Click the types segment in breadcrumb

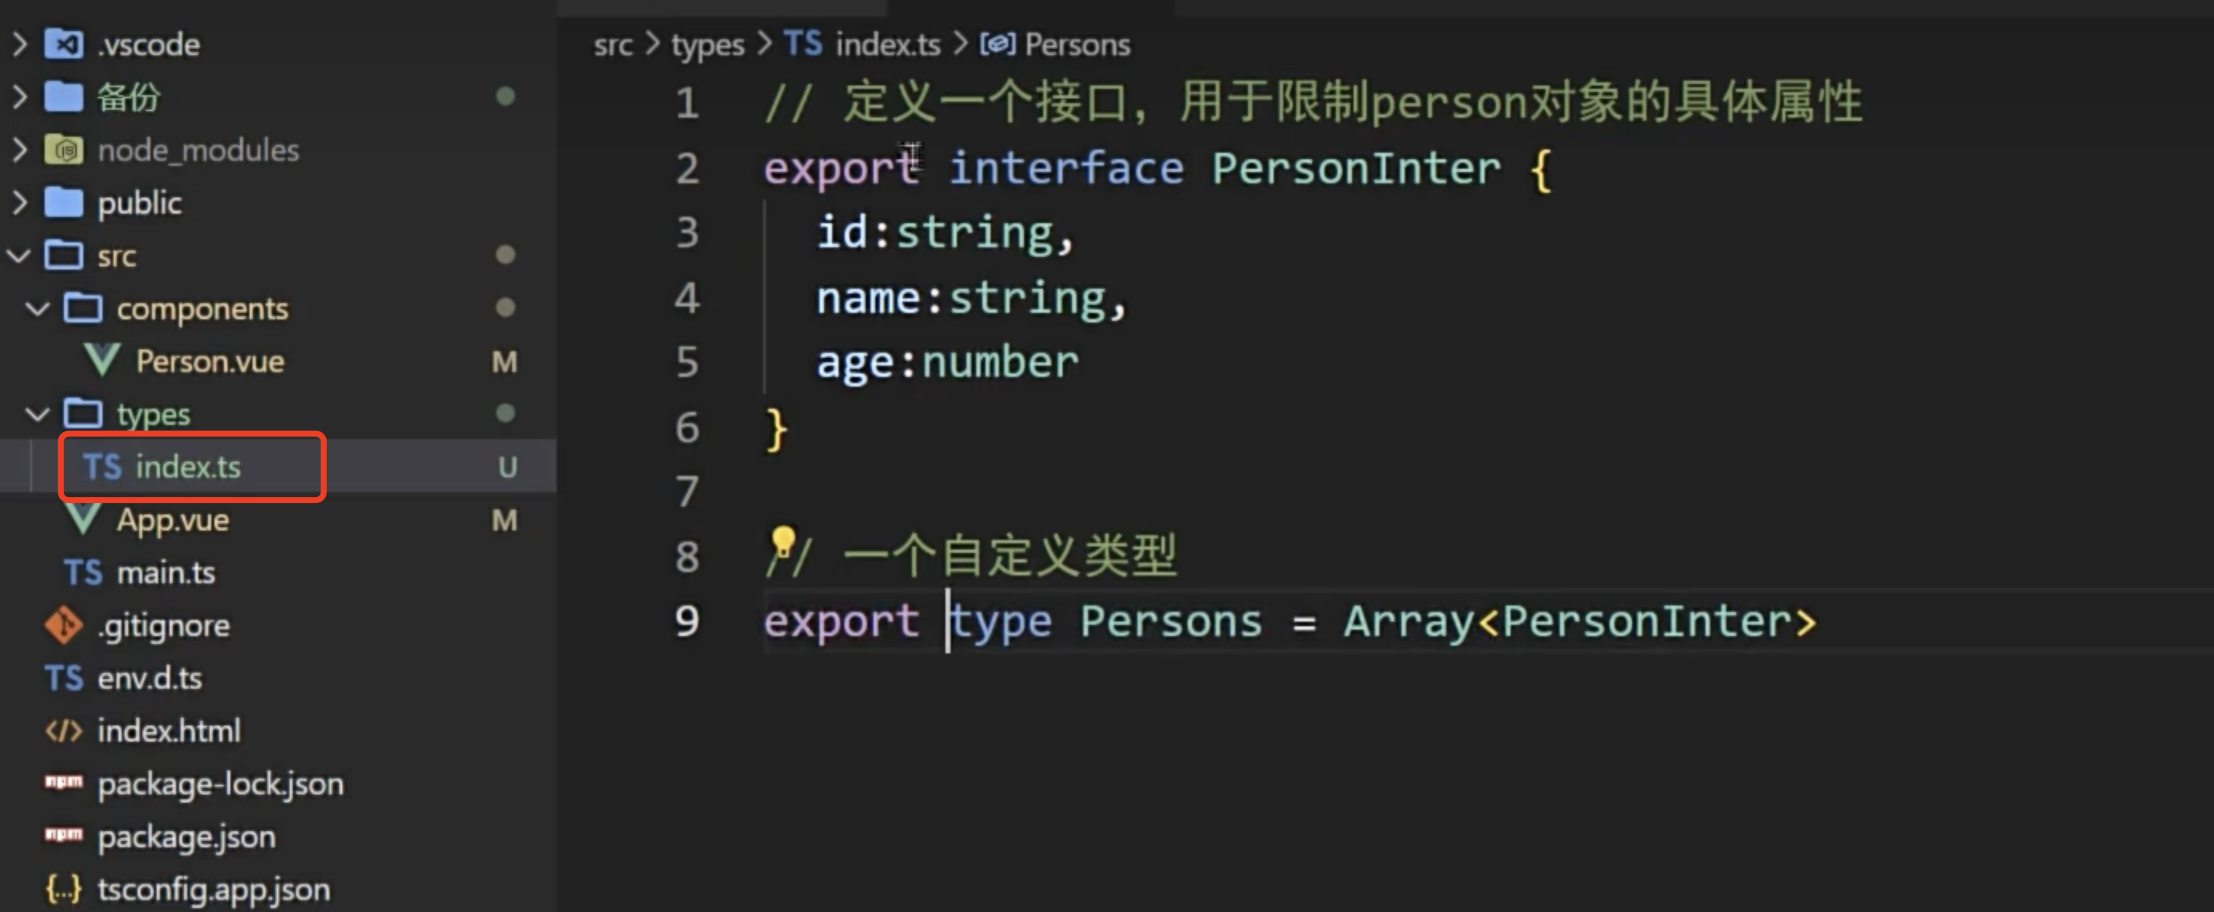[x=708, y=45]
